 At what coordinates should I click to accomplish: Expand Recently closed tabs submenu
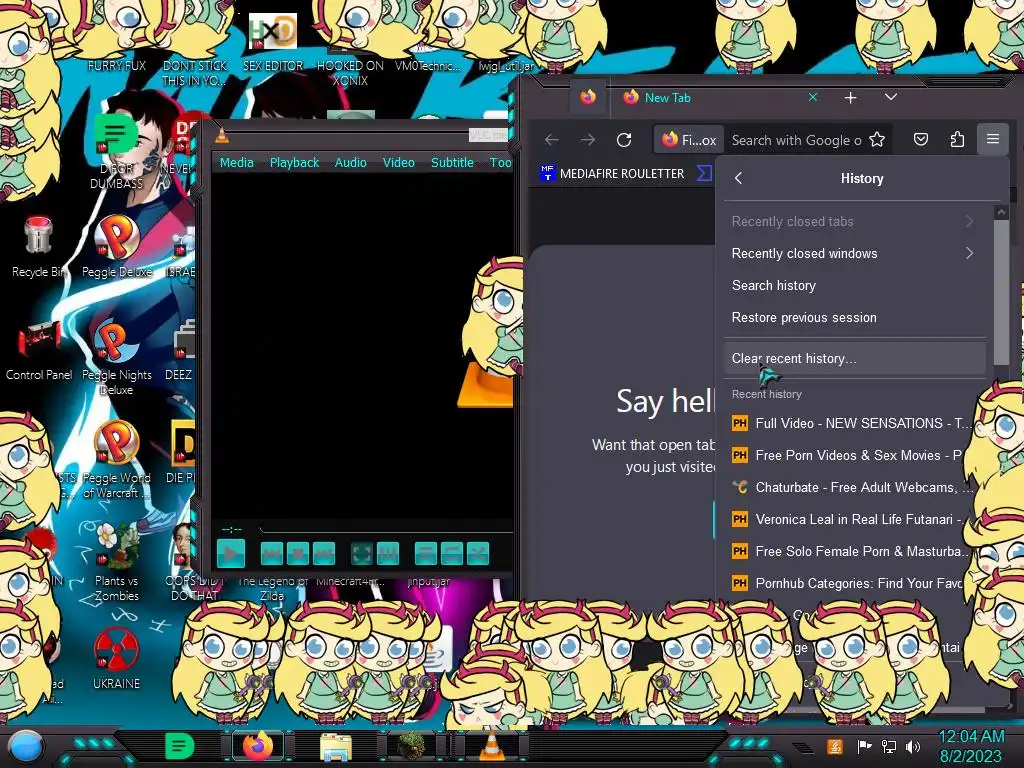pos(854,221)
